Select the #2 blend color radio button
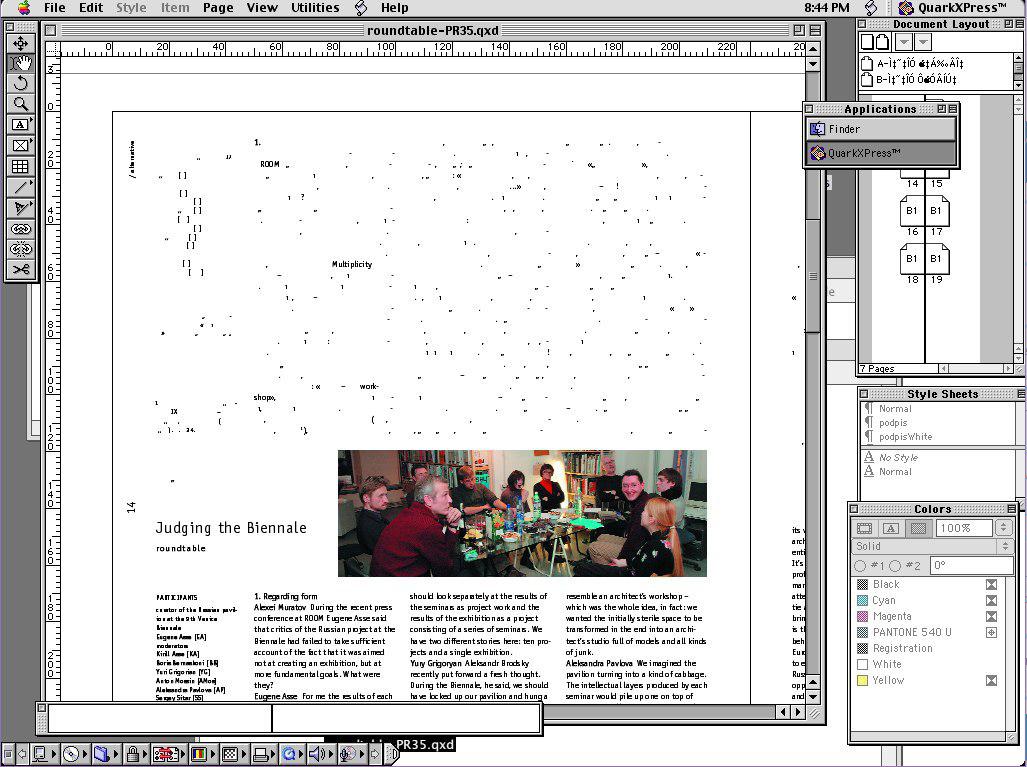 click(895, 565)
